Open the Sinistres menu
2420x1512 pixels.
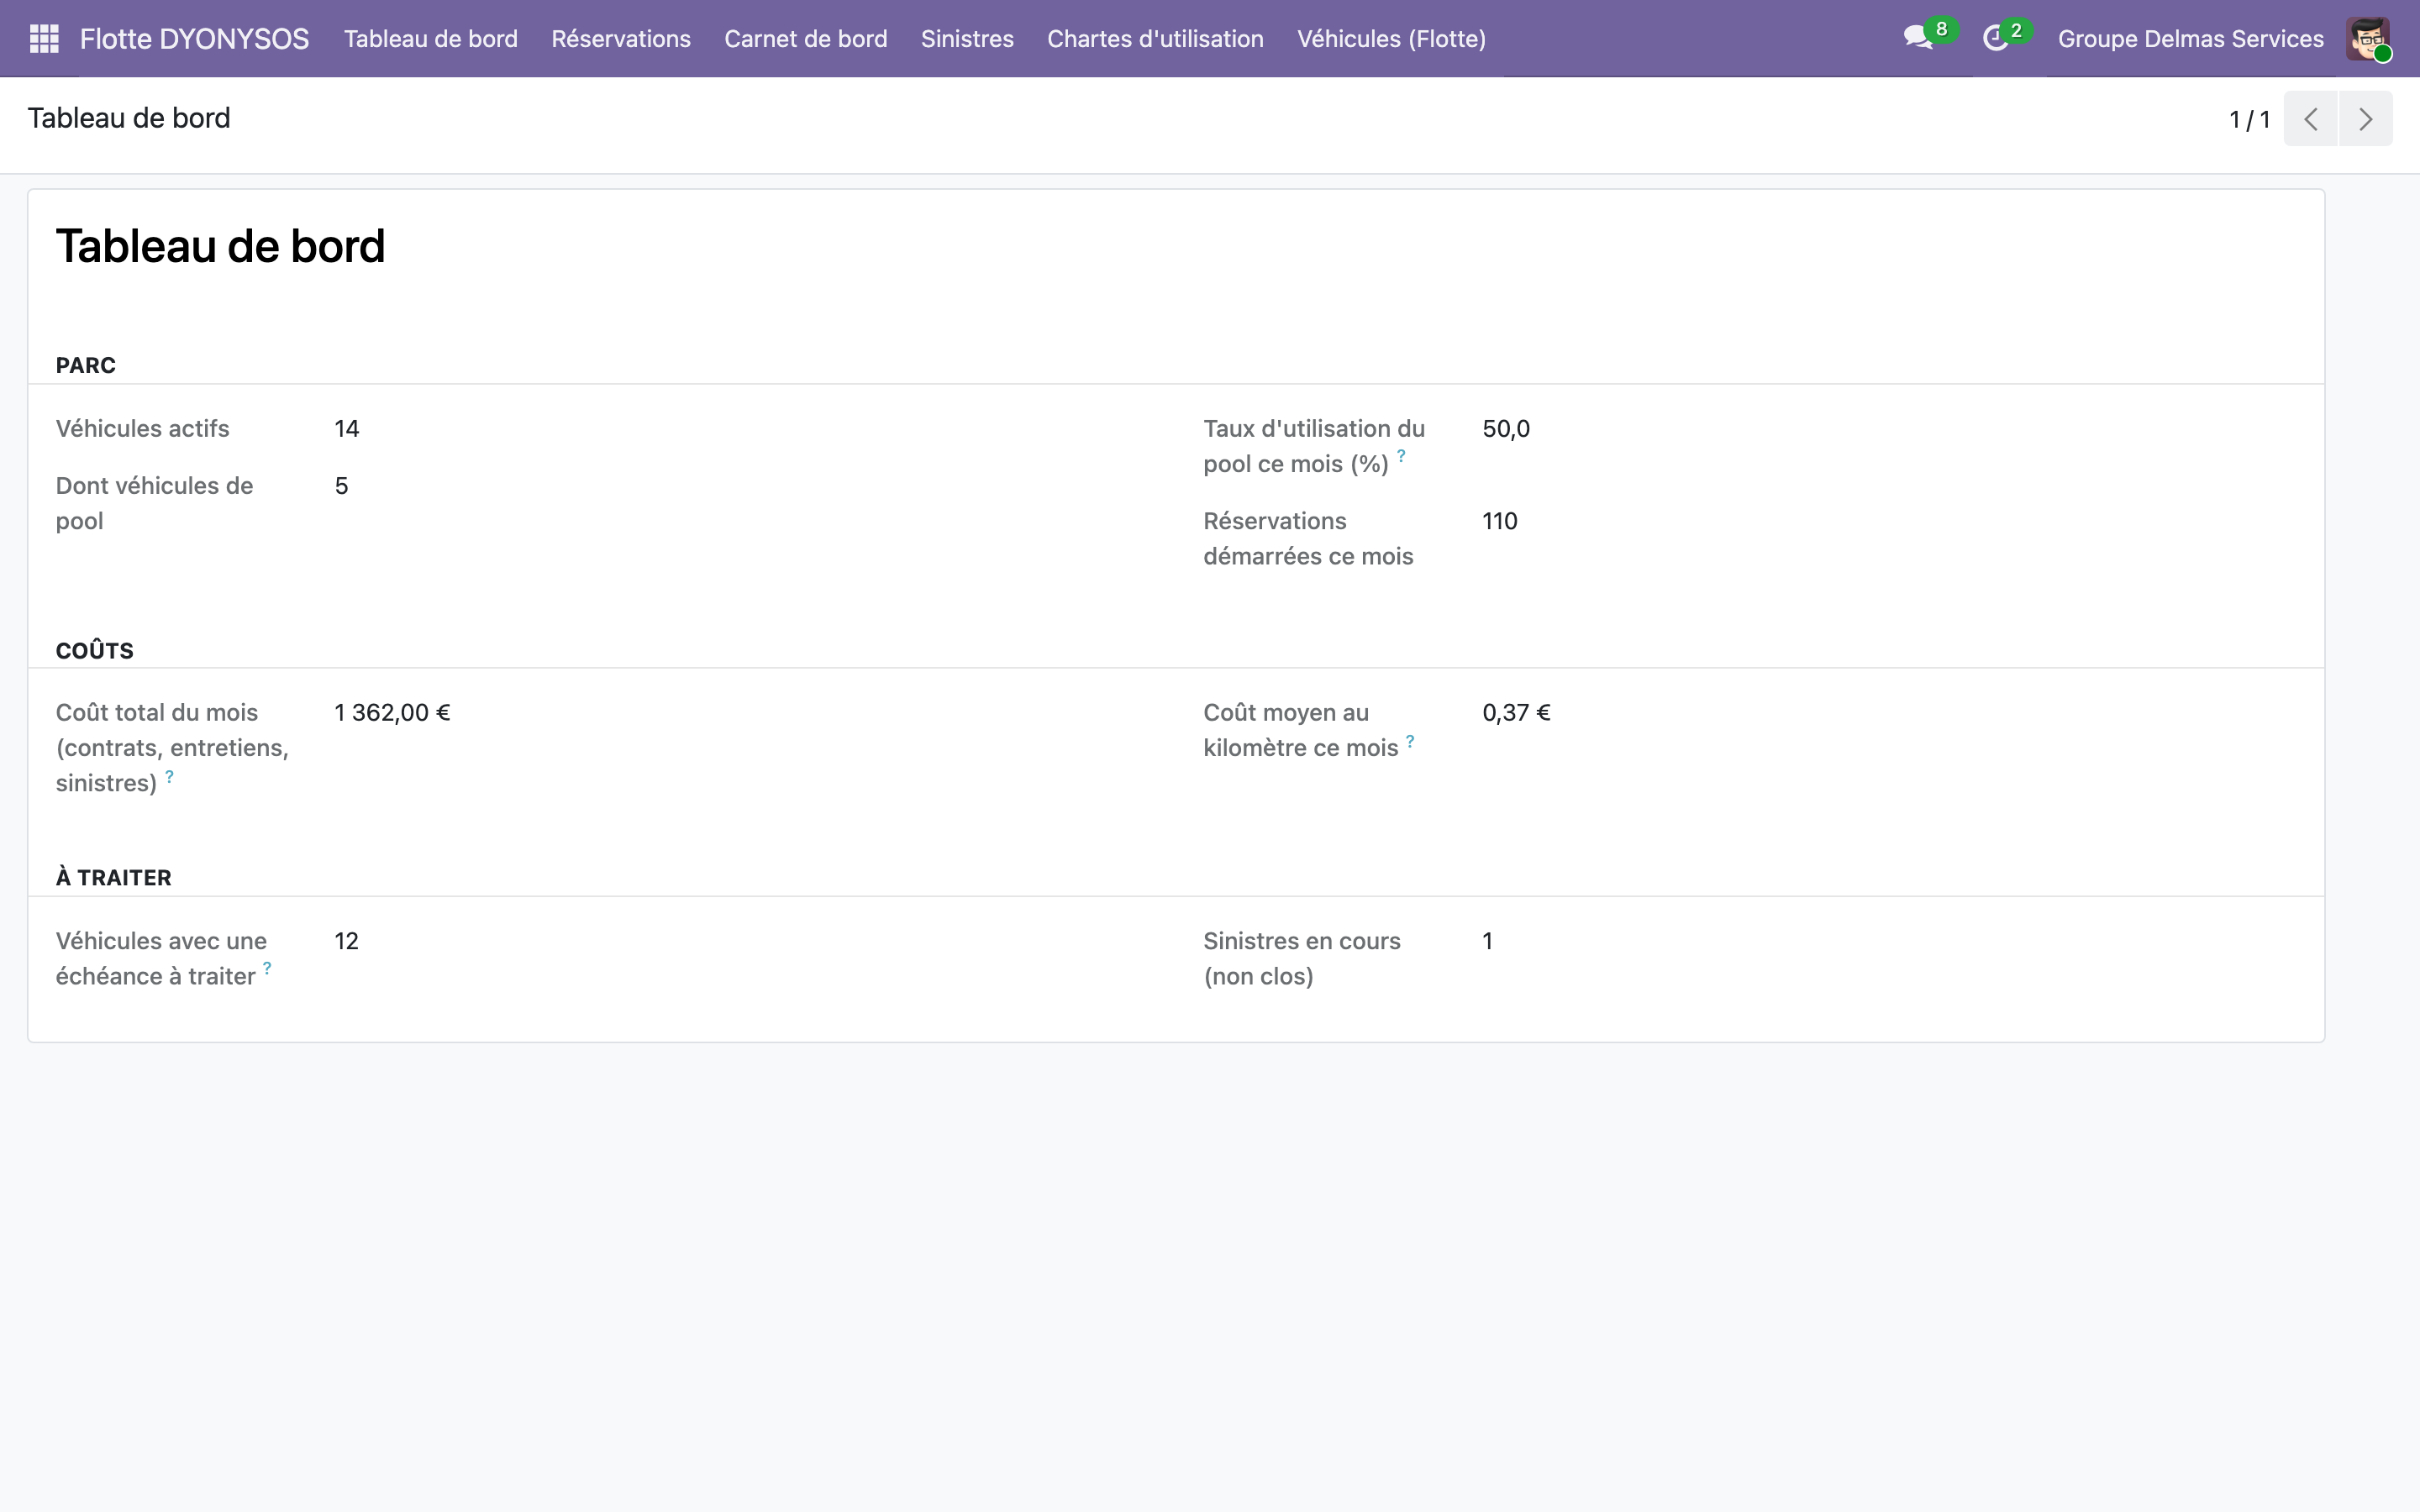(967, 39)
